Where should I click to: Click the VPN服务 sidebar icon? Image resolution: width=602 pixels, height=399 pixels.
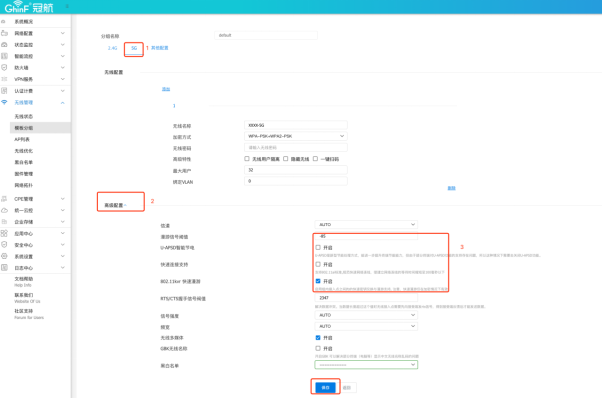pos(4,79)
